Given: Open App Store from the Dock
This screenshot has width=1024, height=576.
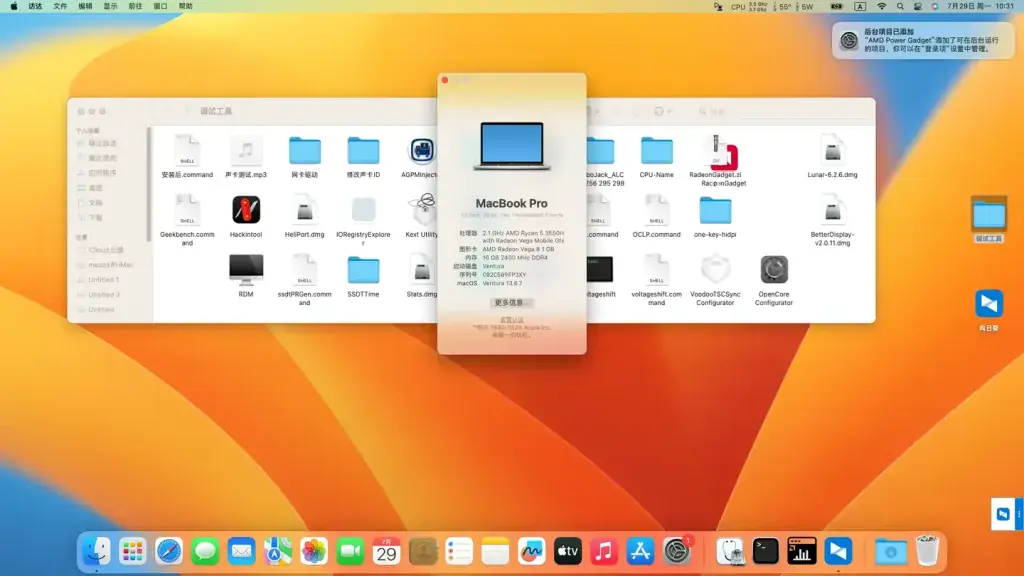Looking at the screenshot, I should click(640, 552).
